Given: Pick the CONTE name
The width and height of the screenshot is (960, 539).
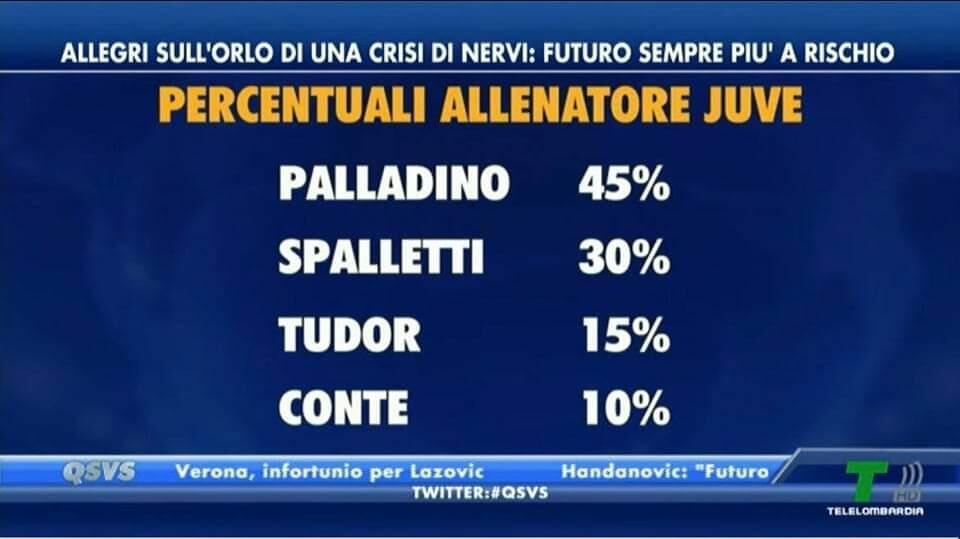Looking at the screenshot, I should tap(343, 407).
